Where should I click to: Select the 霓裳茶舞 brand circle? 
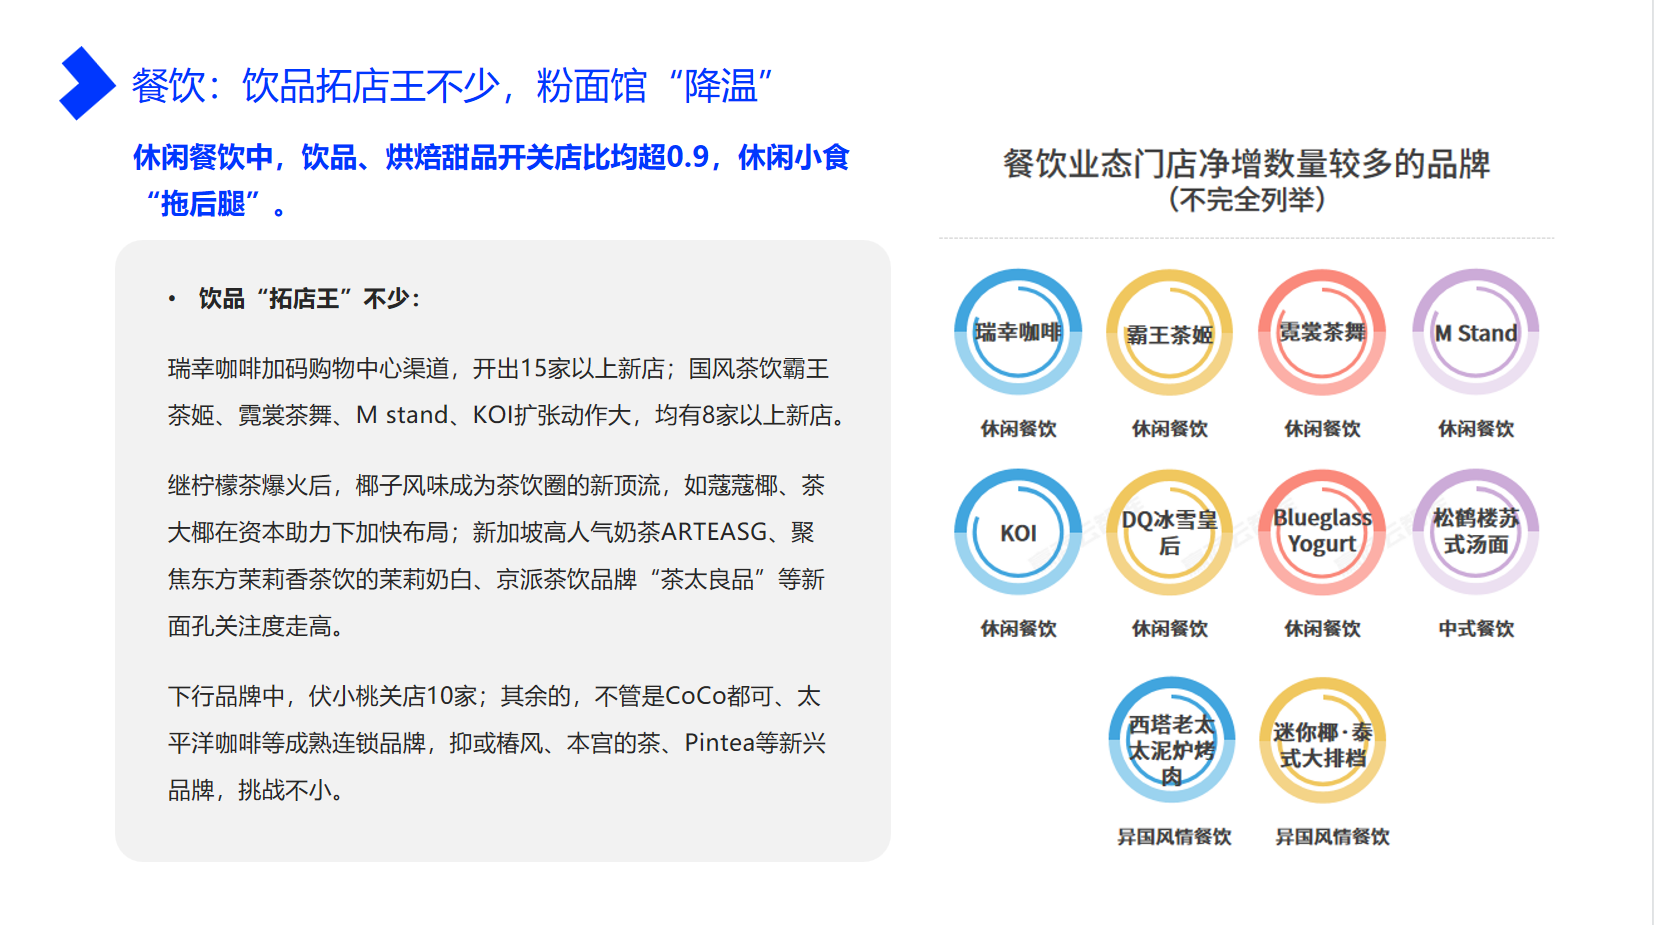pos(1322,332)
